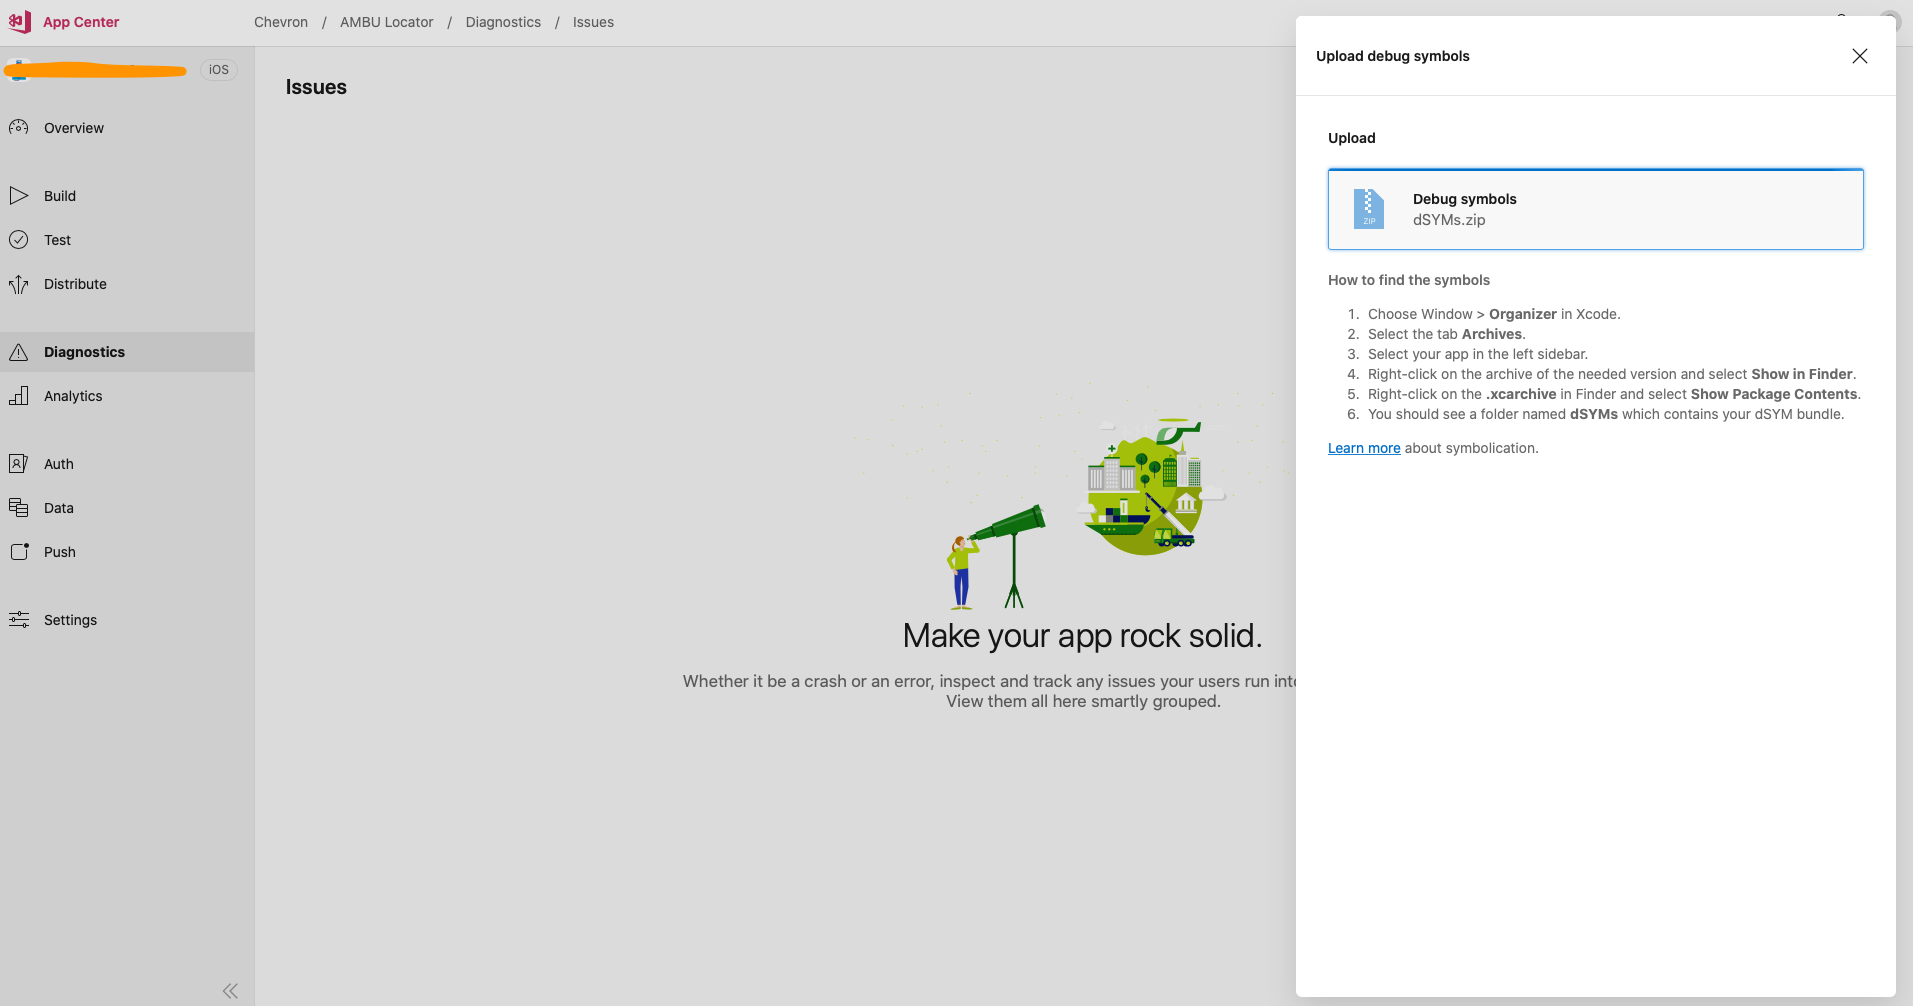Click the Overview gauge icon
The width and height of the screenshot is (1913, 1006).
[19, 127]
